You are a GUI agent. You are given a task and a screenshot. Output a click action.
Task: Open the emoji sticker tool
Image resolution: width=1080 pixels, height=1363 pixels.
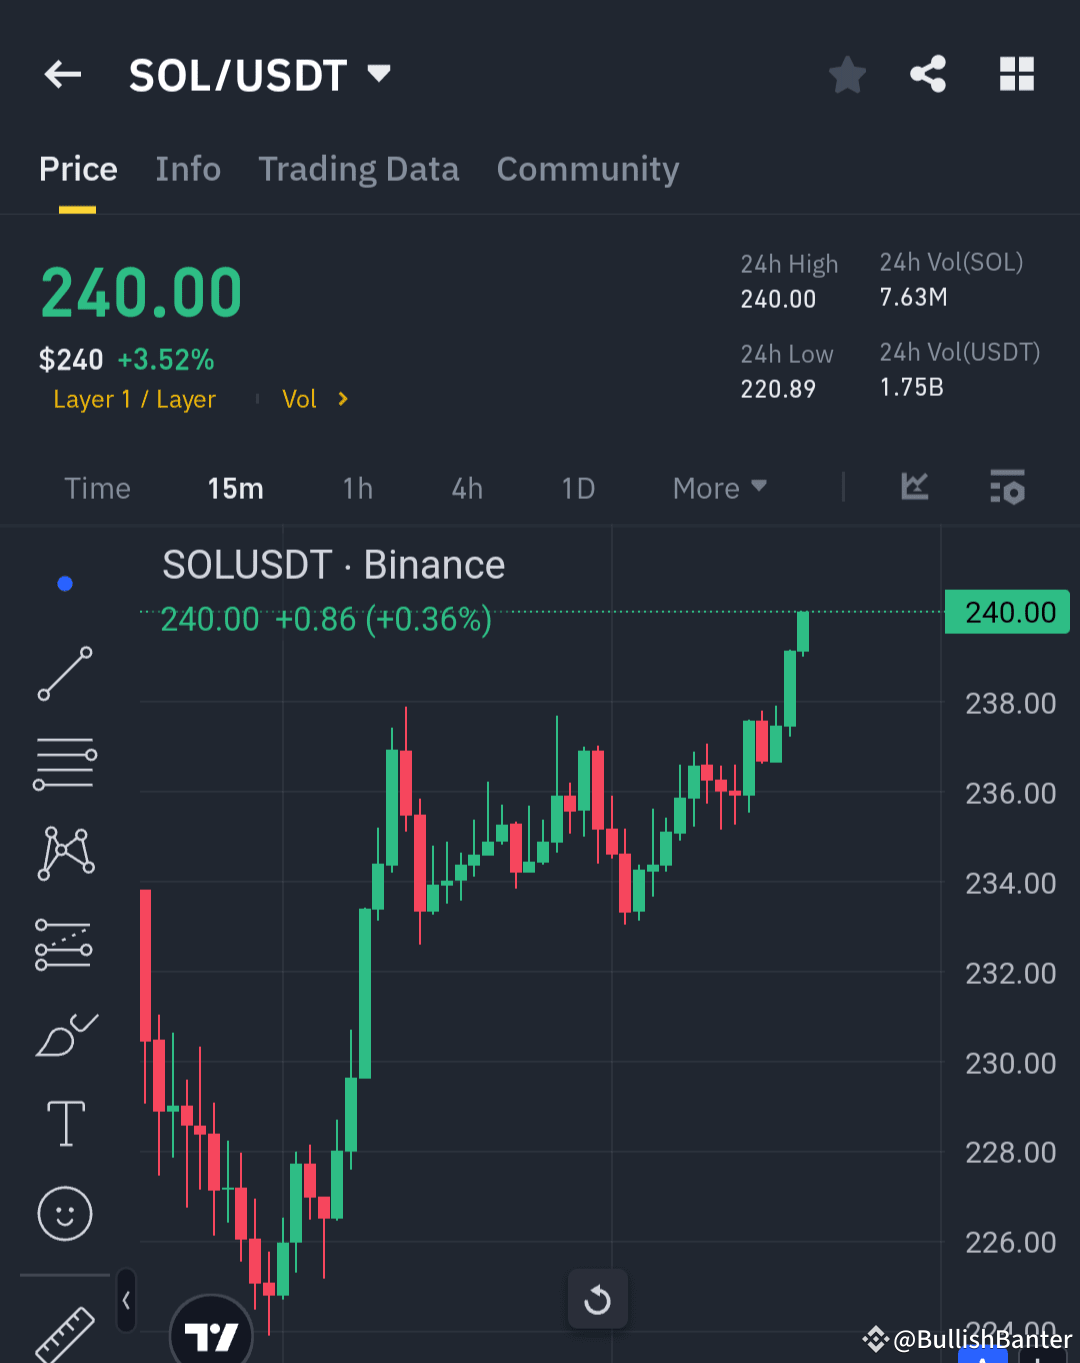(x=64, y=1214)
